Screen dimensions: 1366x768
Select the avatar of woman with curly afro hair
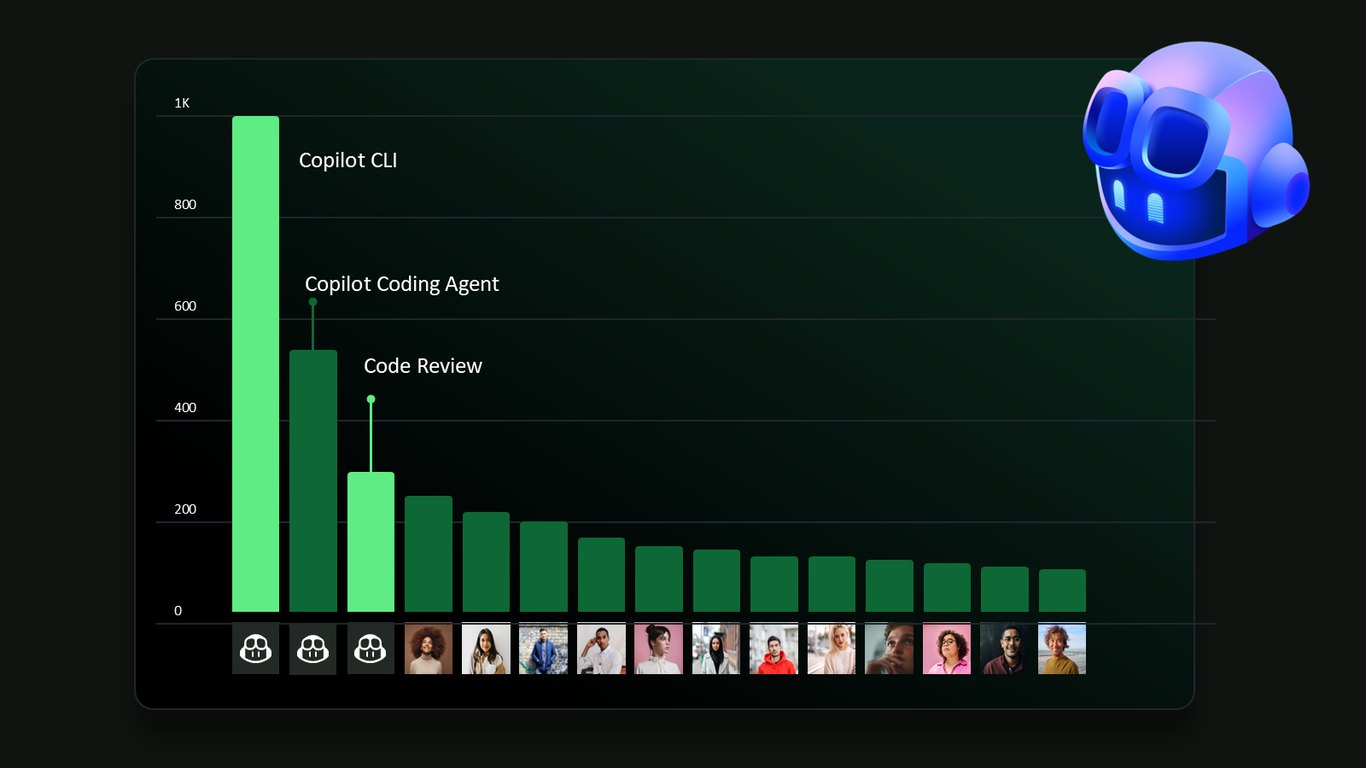(428, 649)
